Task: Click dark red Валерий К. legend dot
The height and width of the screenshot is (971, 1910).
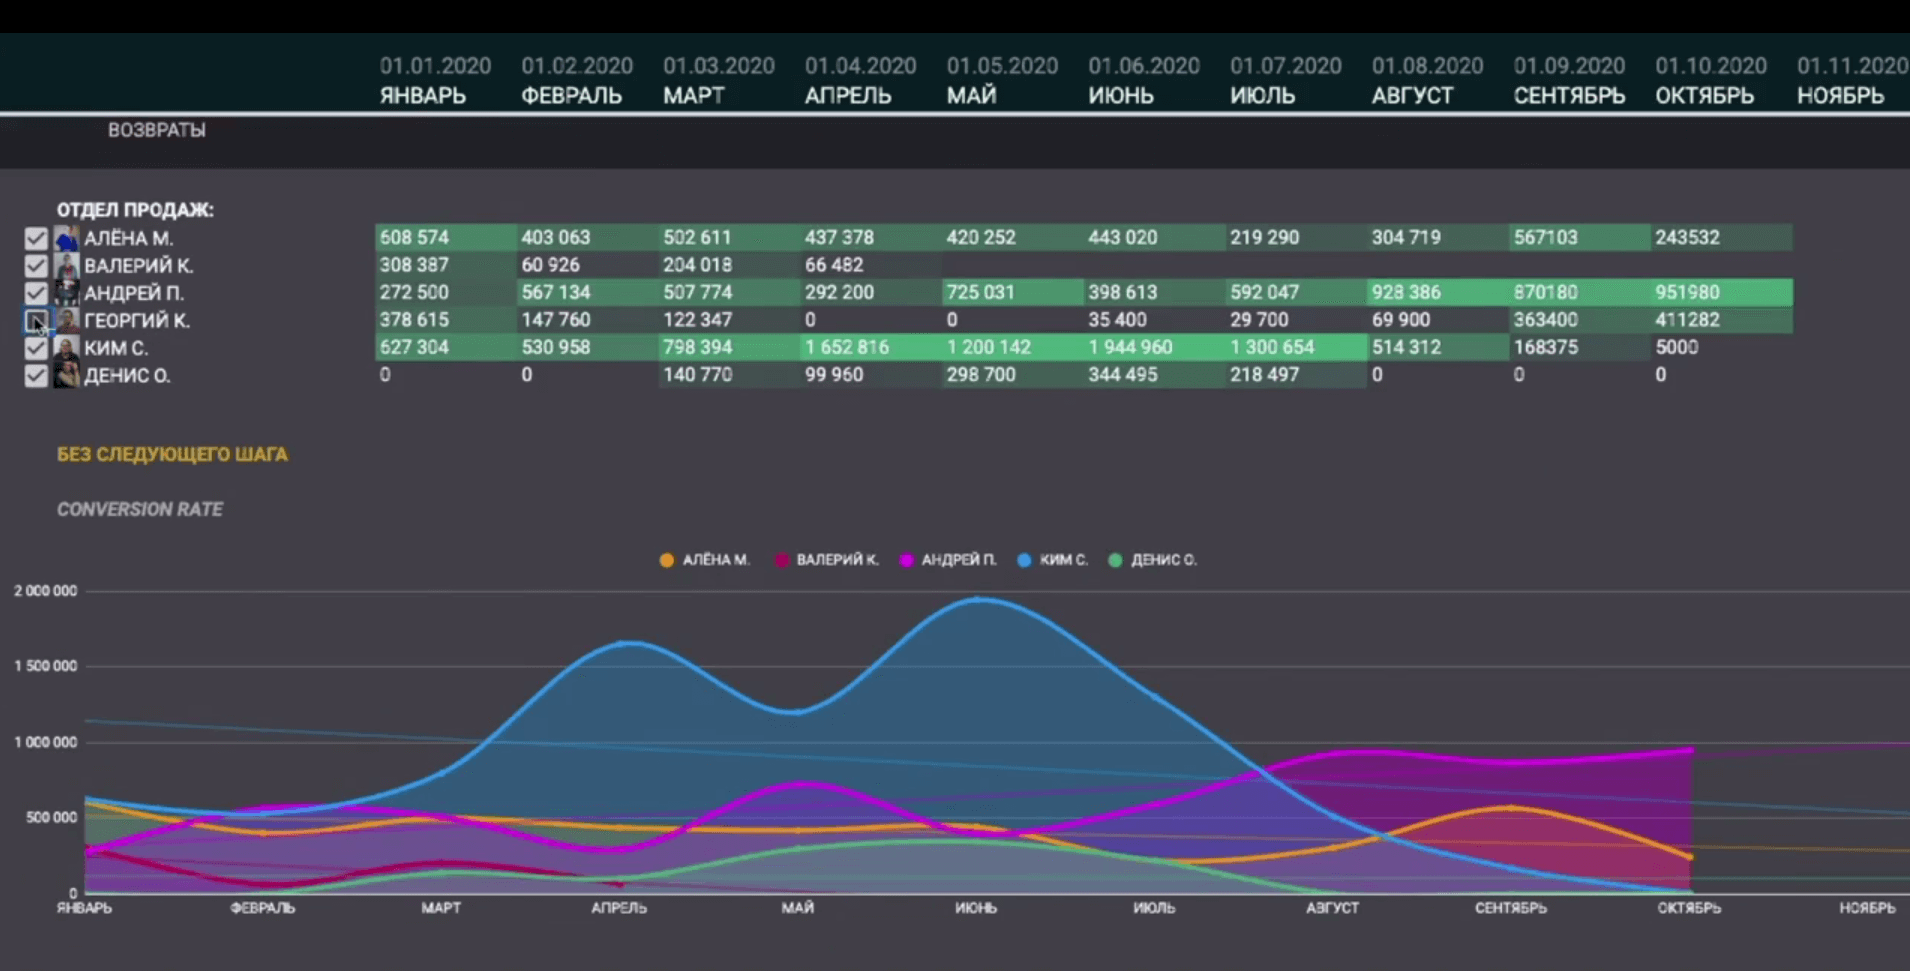Action: point(781,560)
